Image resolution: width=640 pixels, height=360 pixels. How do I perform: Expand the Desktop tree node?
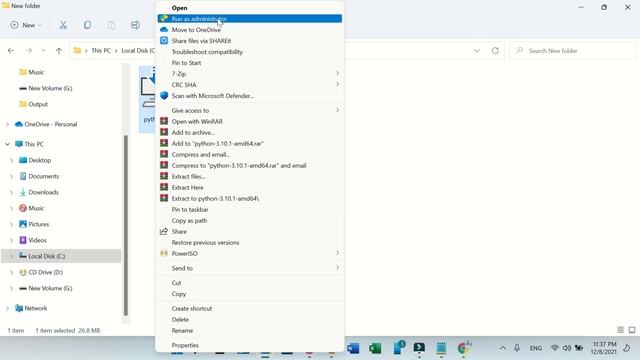coord(11,160)
